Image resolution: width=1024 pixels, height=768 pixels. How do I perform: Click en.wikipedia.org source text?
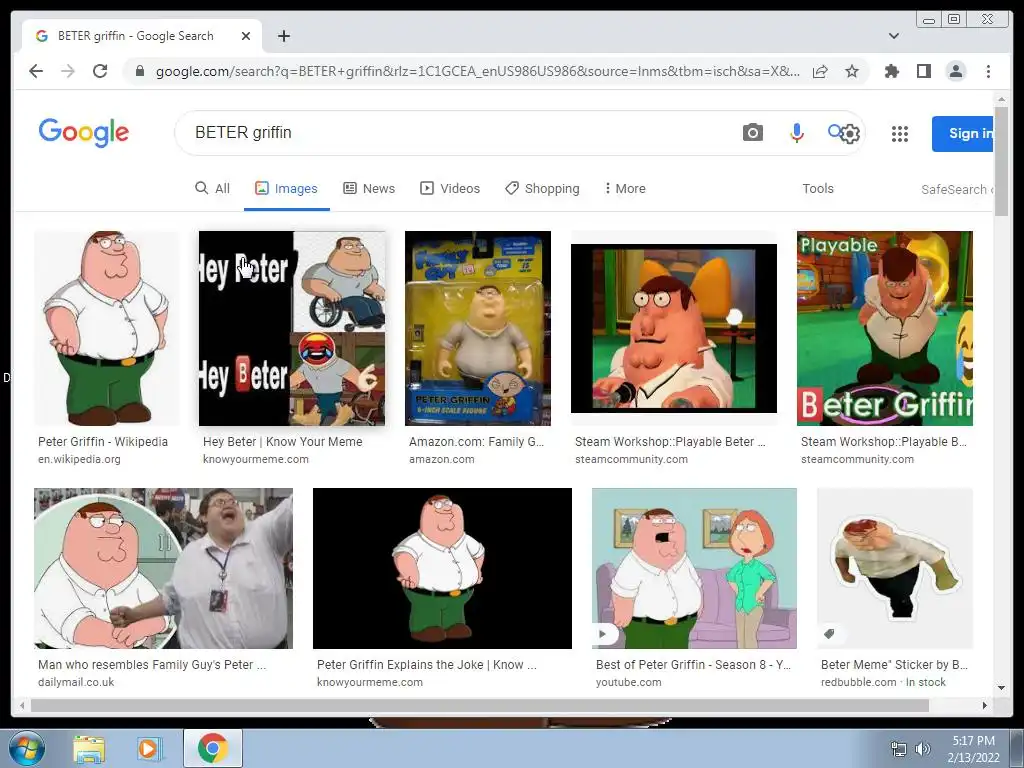tap(79, 459)
